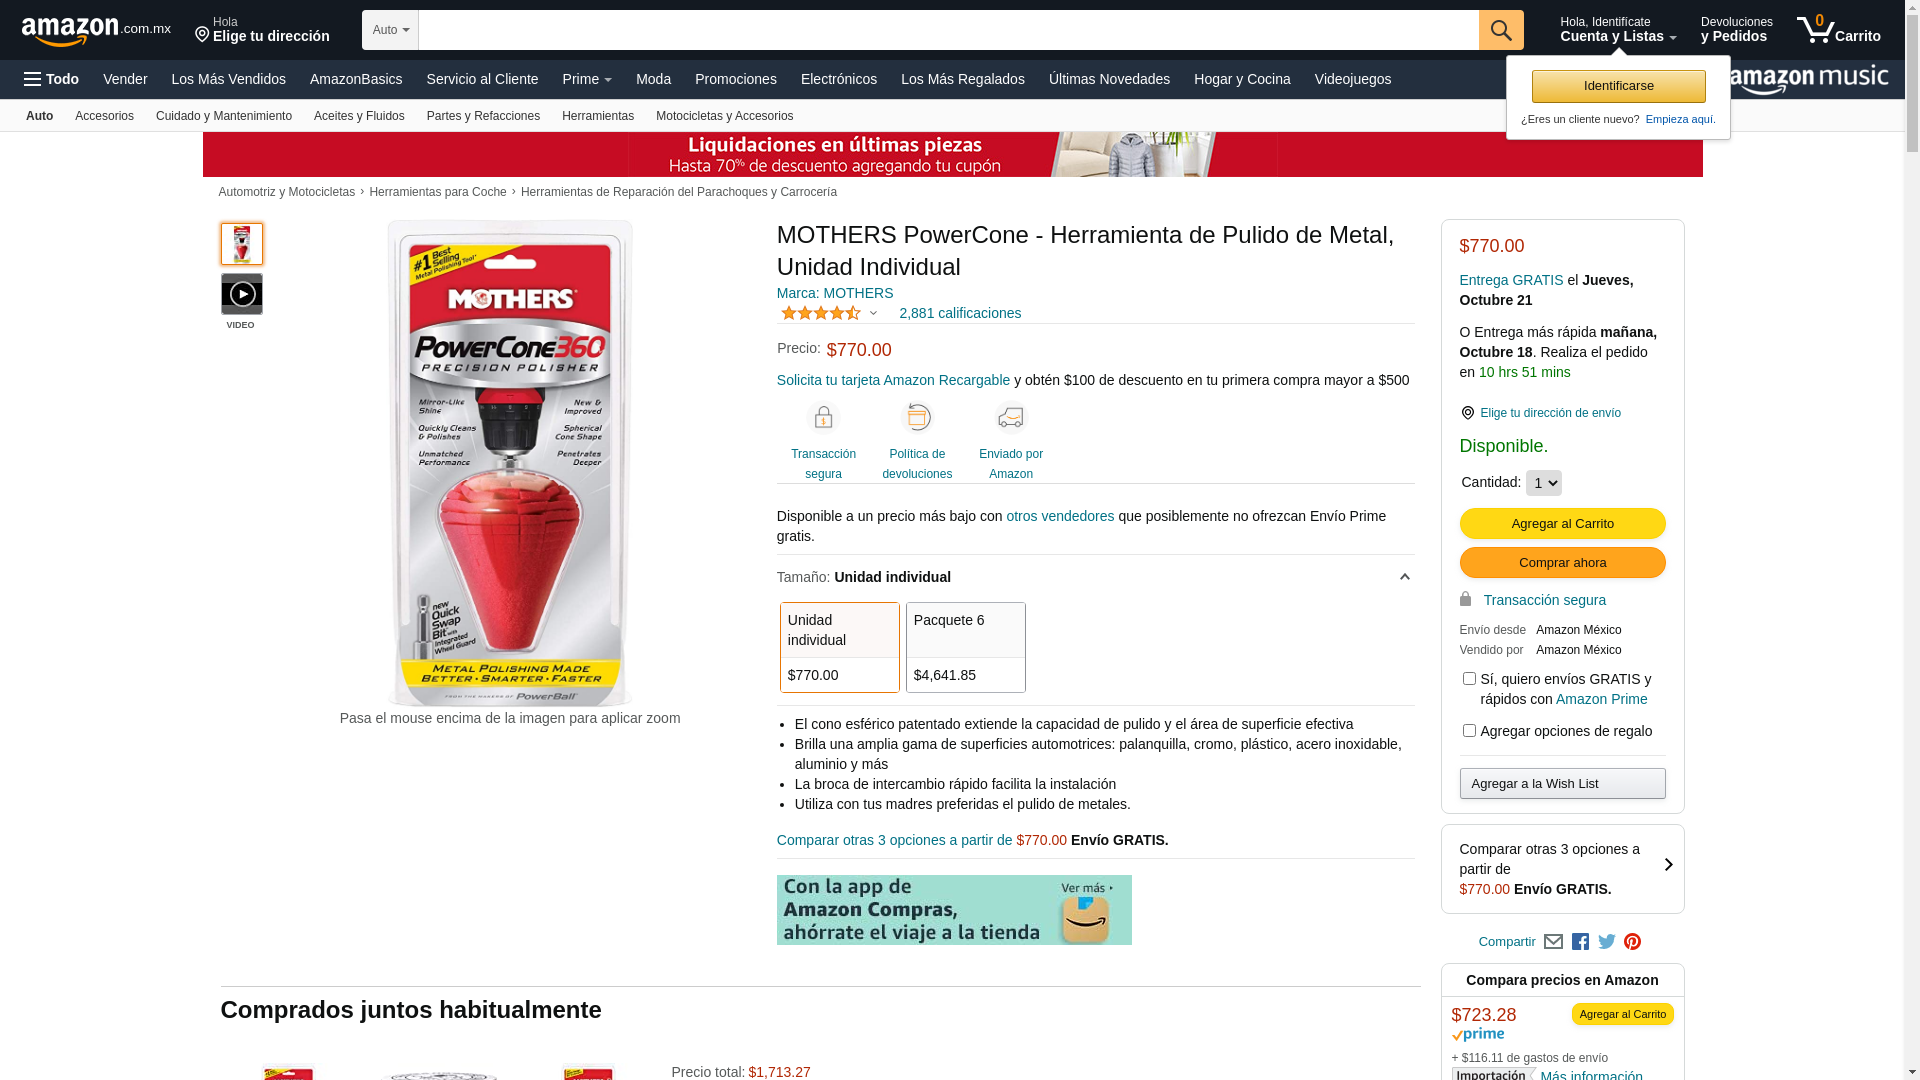Open the Cantidad quantity dropdown
This screenshot has width=1920, height=1080.
(1544, 483)
